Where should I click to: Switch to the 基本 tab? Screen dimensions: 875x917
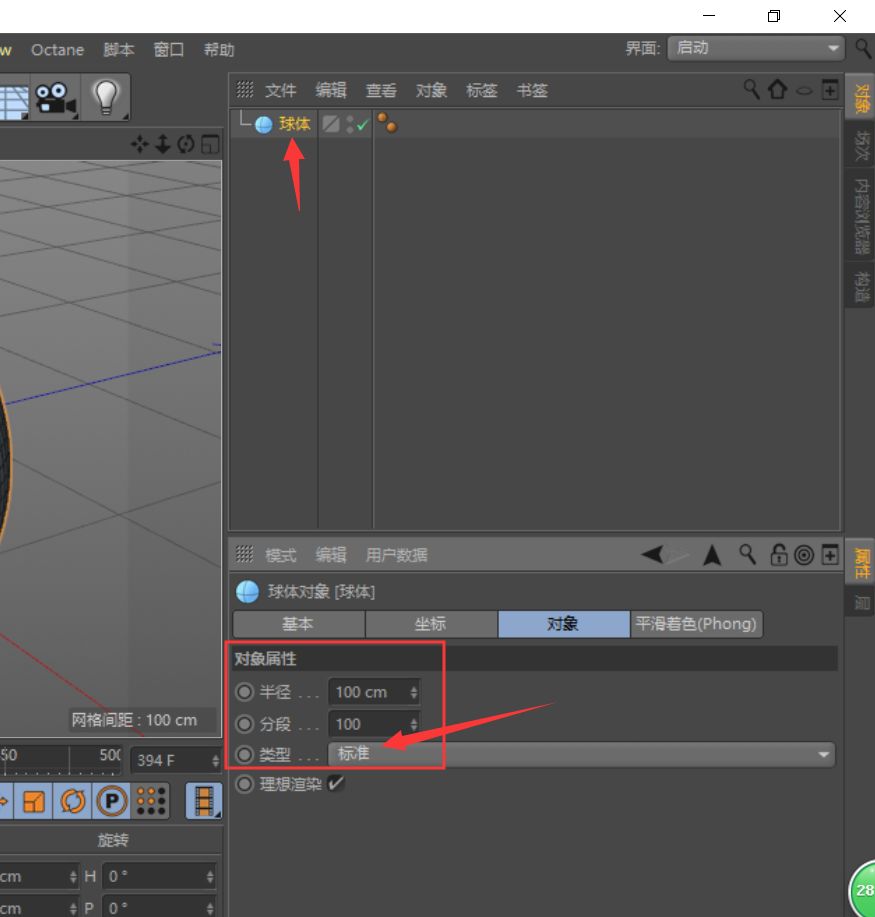click(x=299, y=624)
